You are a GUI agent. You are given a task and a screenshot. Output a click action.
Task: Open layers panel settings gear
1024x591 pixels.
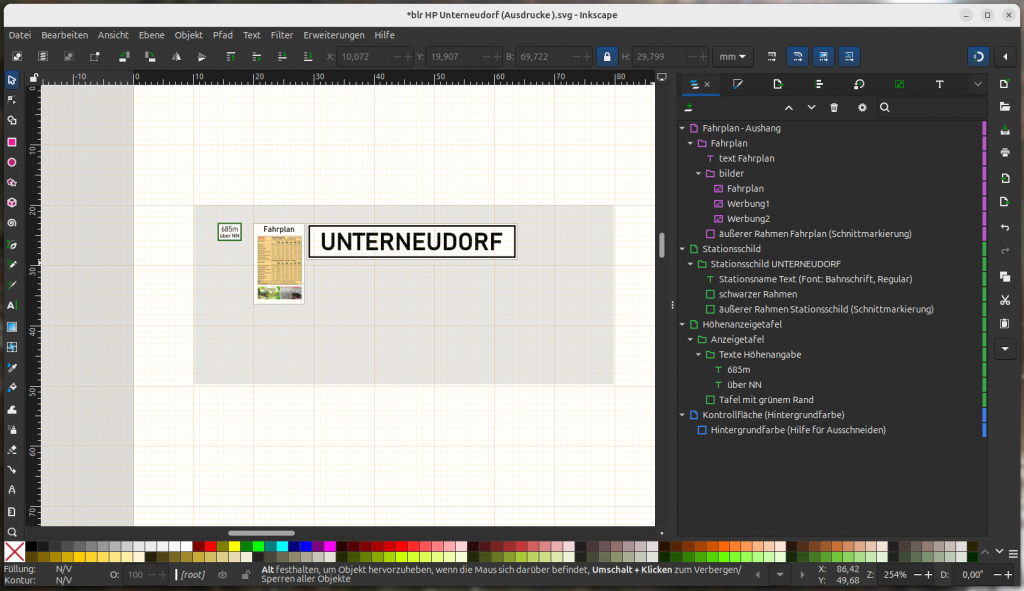862,108
